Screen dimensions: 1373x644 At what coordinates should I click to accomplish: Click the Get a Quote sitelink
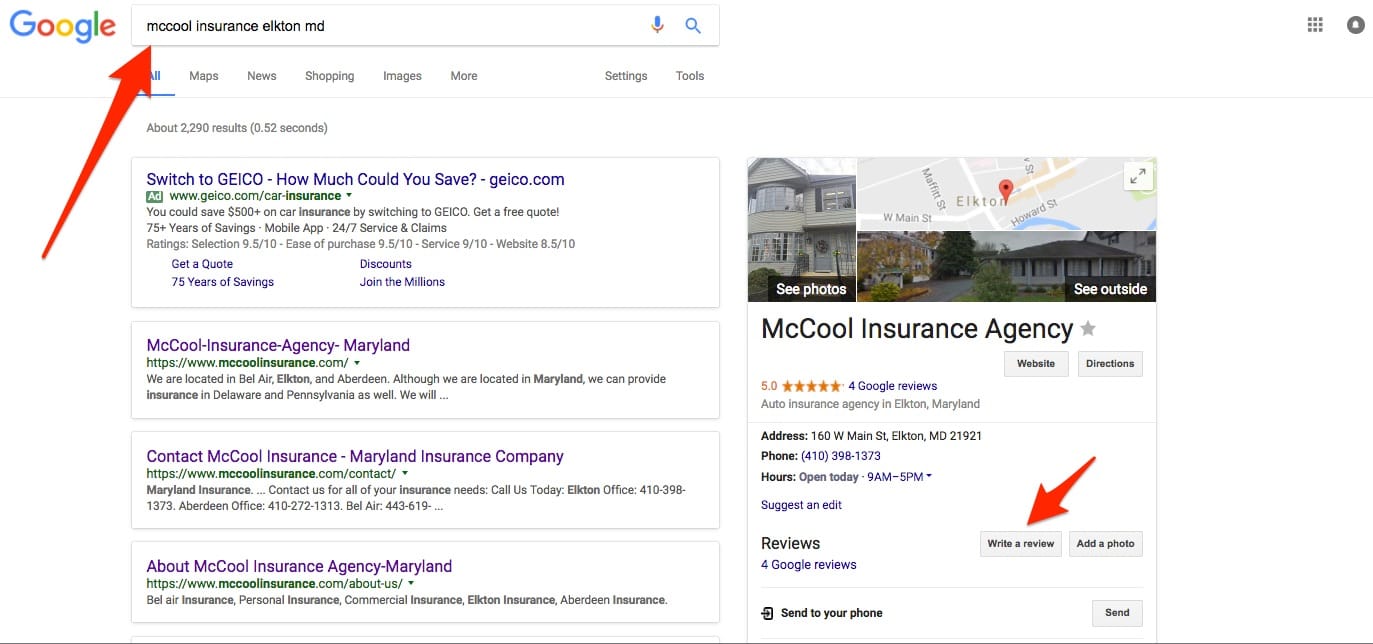[202, 264]
